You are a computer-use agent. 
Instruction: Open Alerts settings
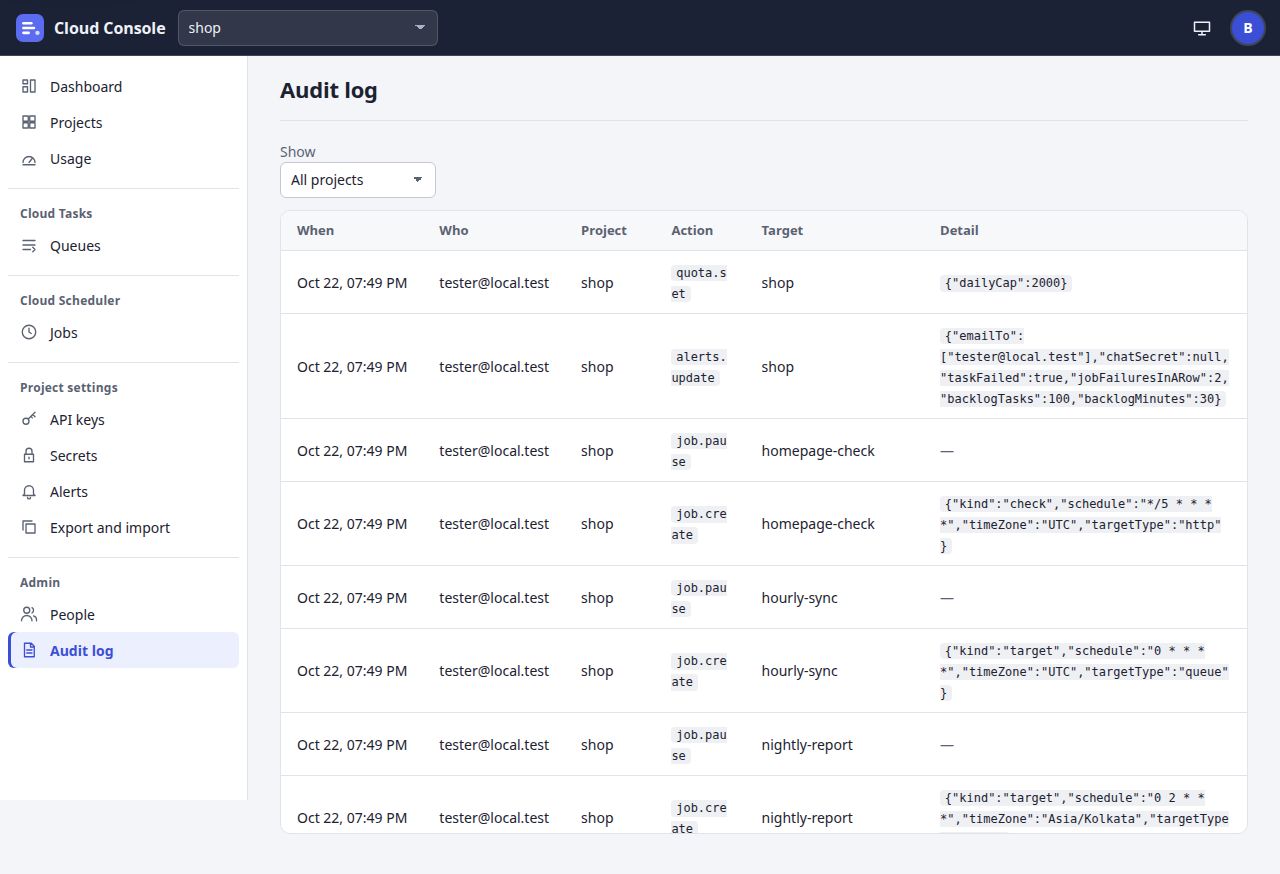click(x=124, y=492)
